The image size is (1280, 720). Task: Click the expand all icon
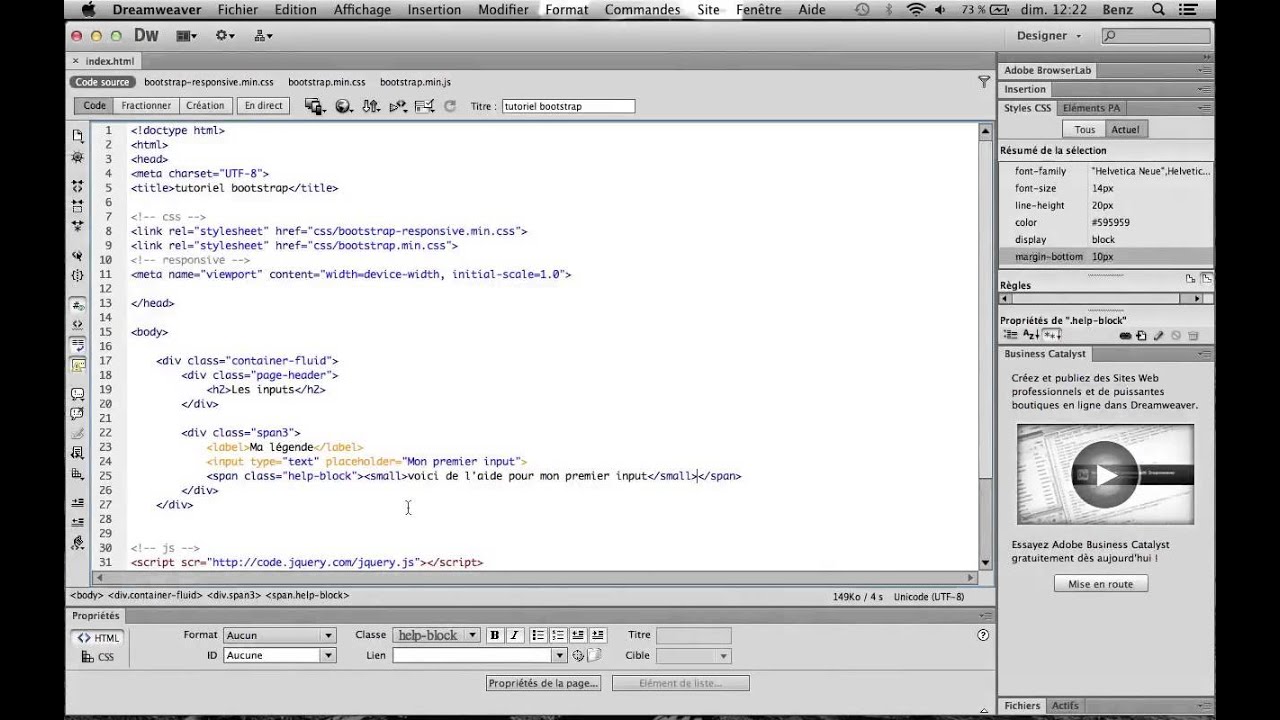78,225
